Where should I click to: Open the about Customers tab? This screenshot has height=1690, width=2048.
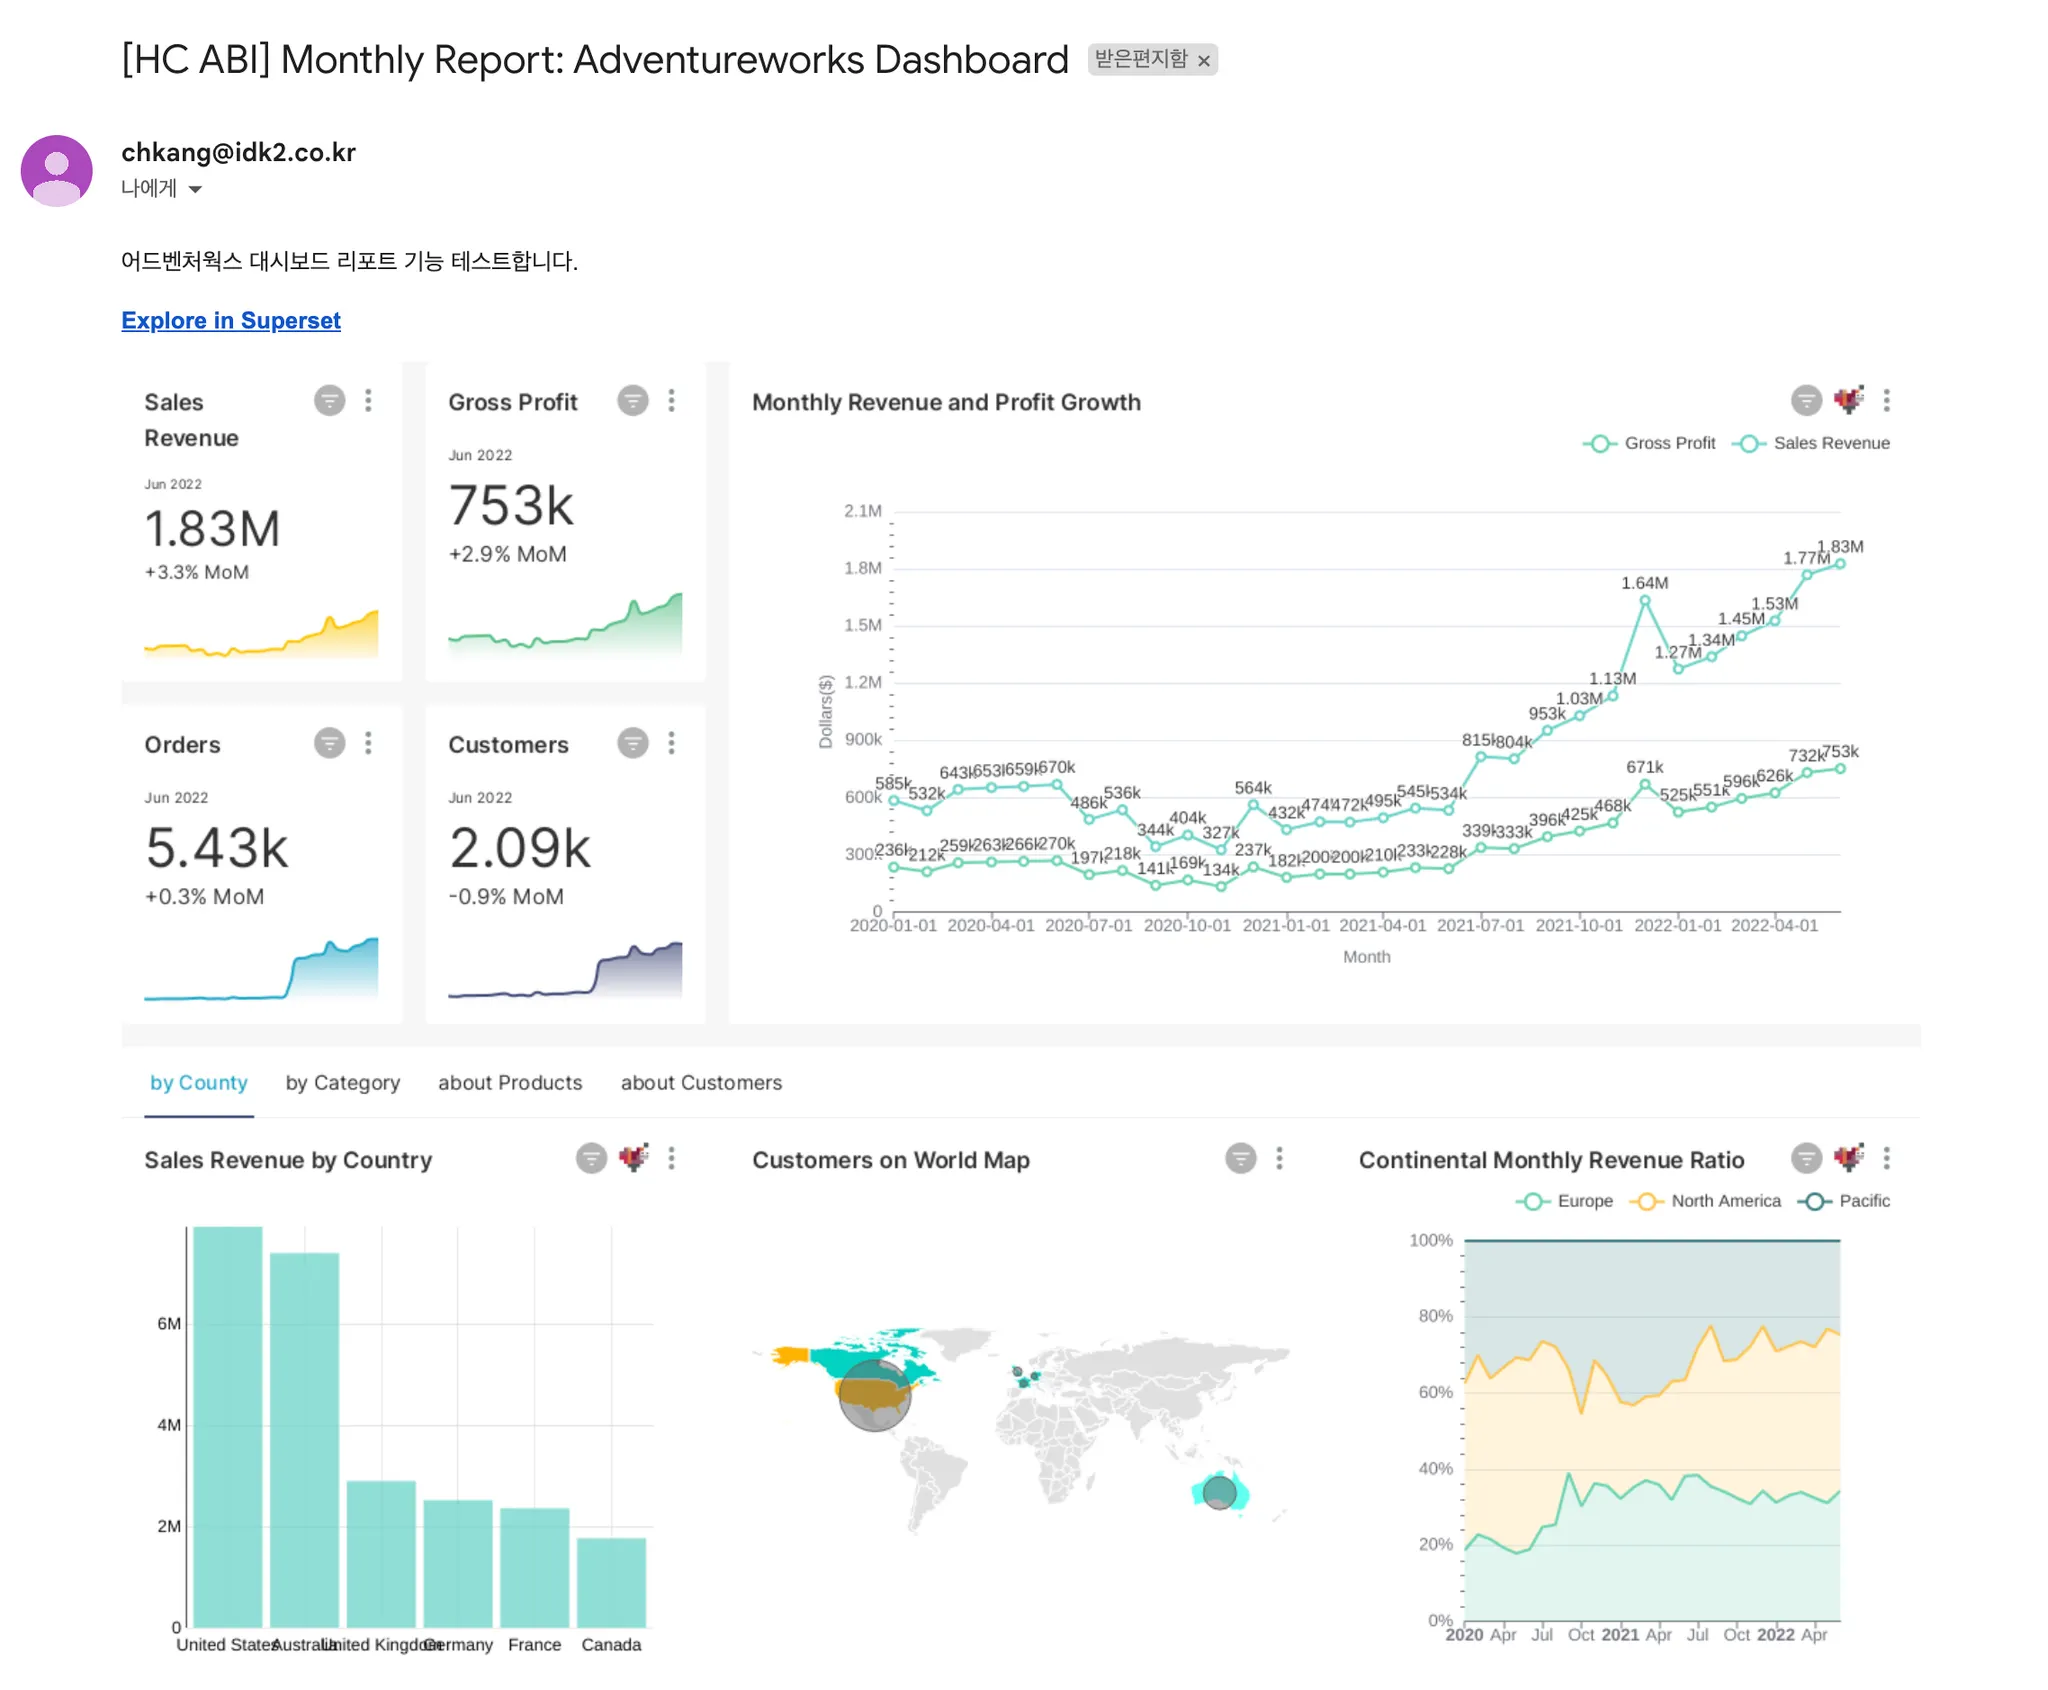click(701, 1083)
